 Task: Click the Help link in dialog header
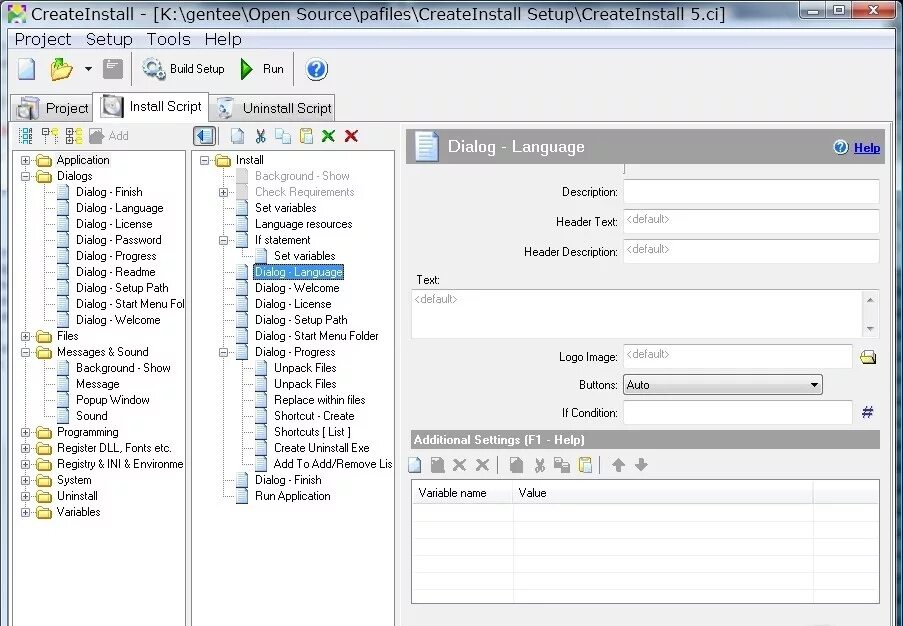[867, 147]
